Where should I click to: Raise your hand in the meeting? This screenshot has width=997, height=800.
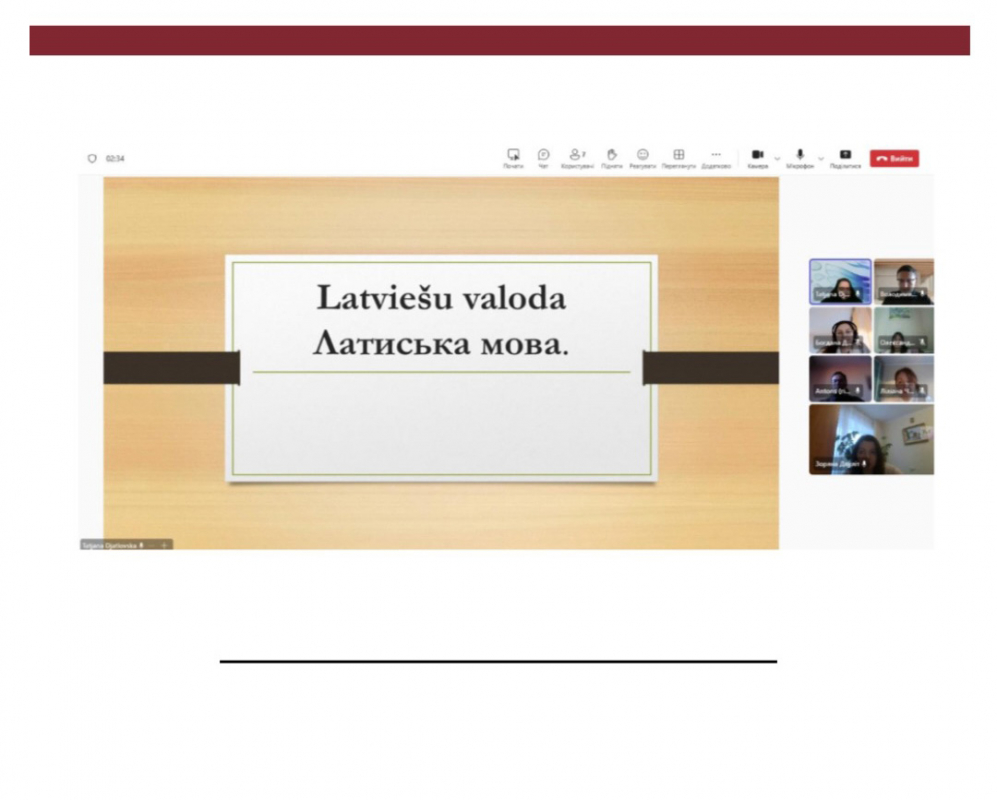pos(612,157)
